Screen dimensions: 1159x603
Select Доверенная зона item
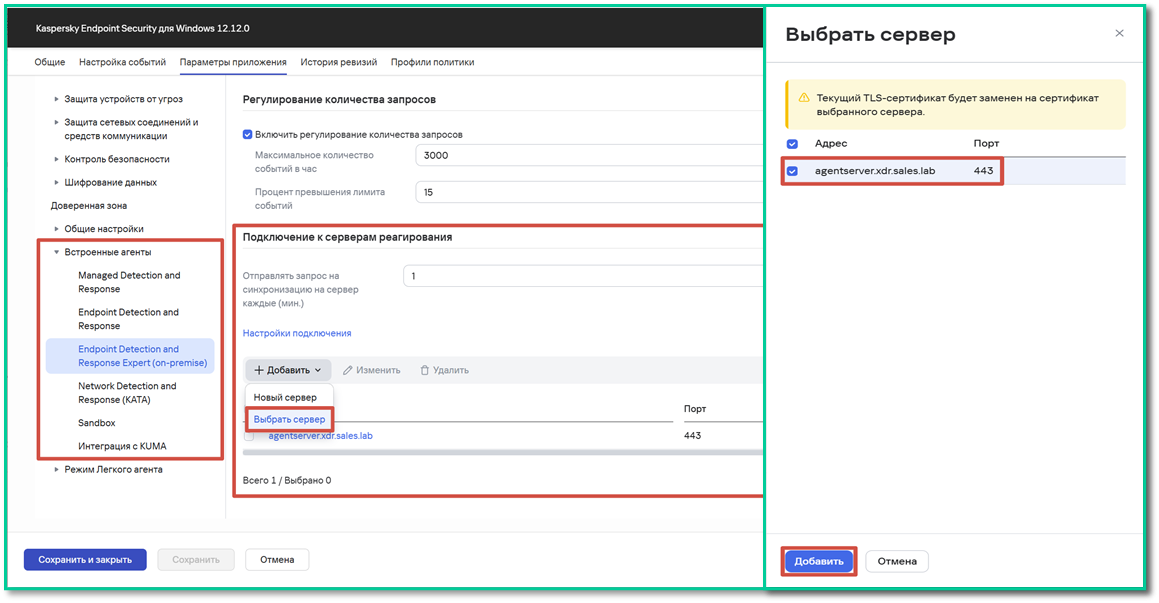click(x=89, y=205)
